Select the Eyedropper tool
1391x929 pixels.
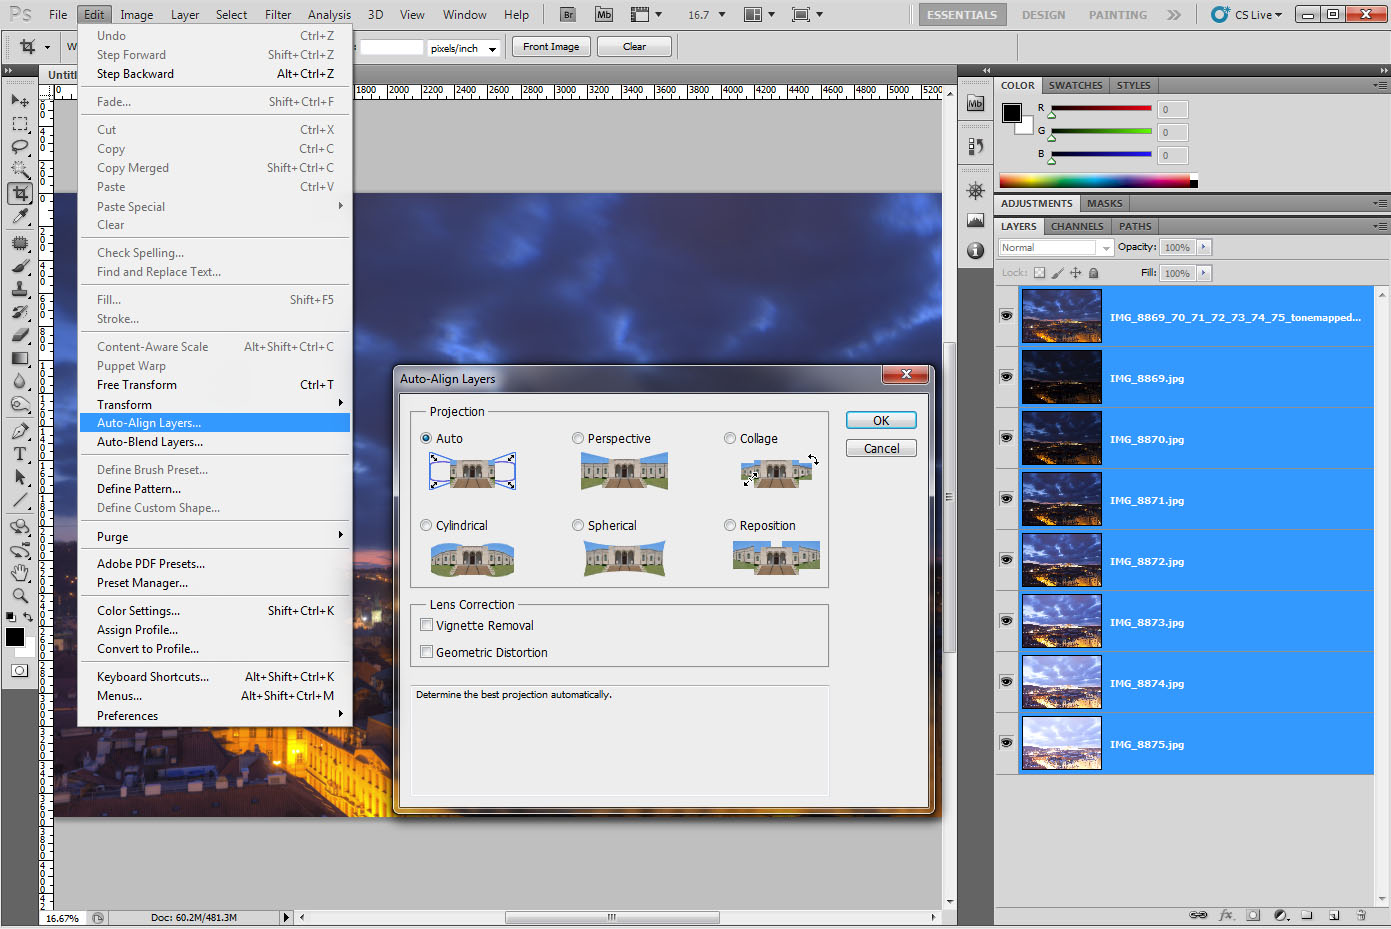point(20,216)
